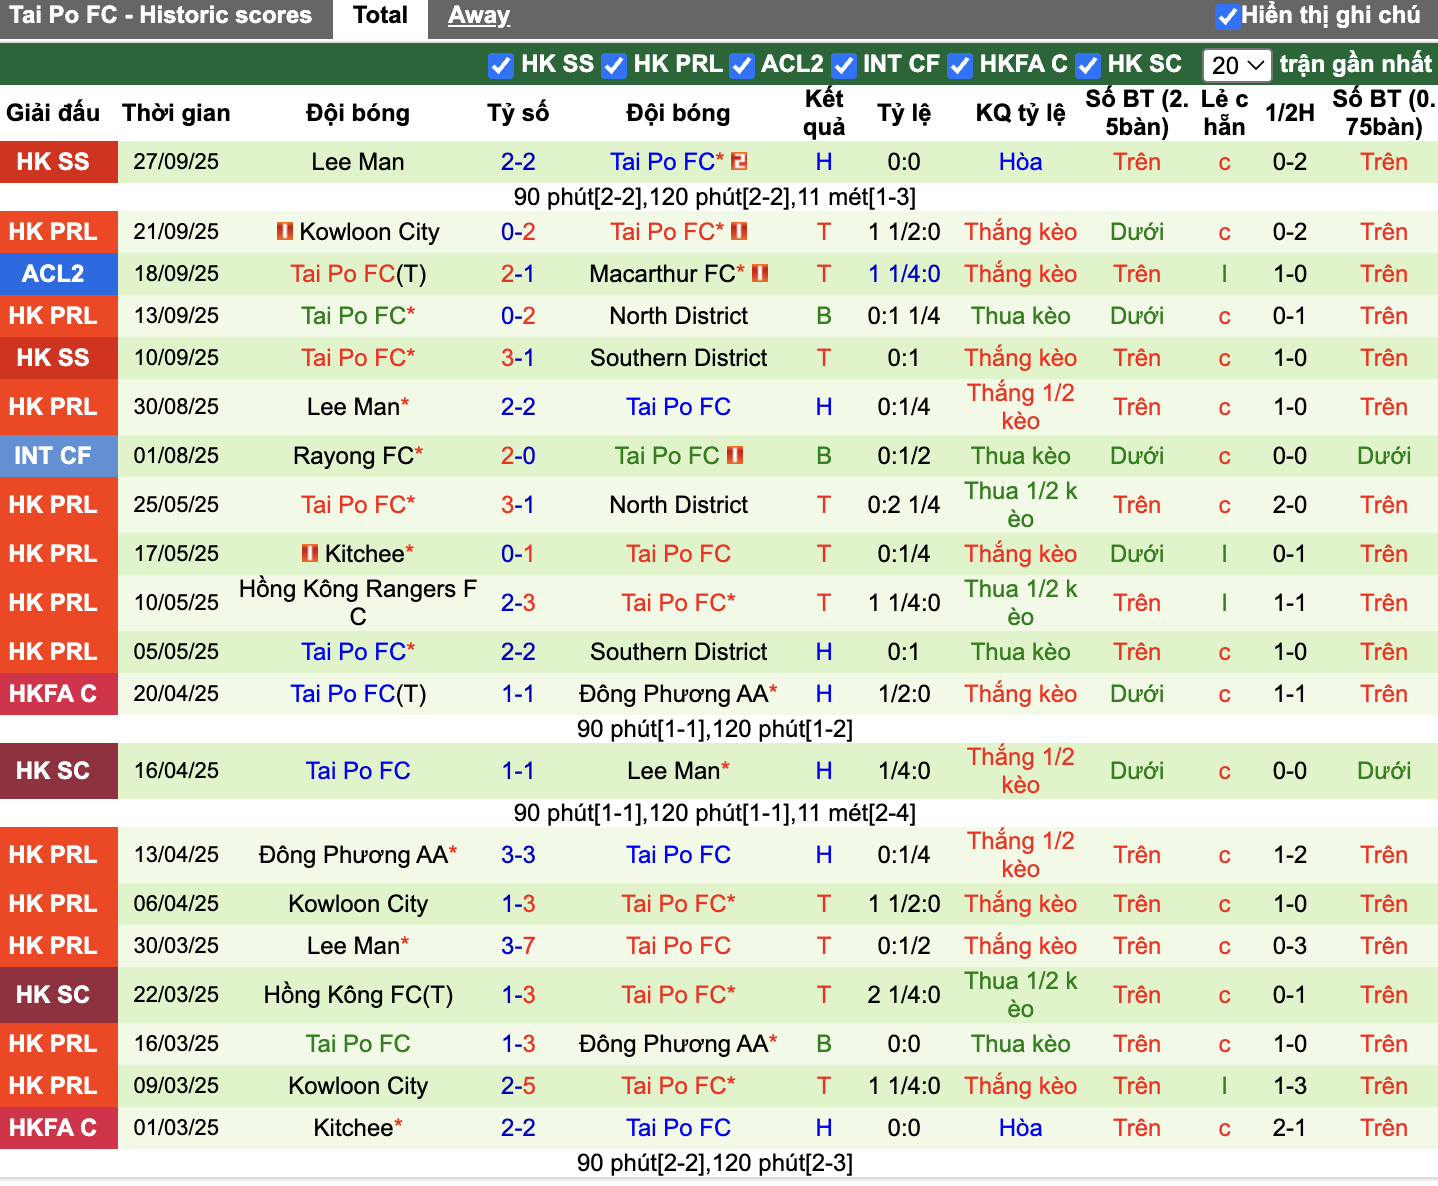Toggle the HK SC competition checkbox
This screenshot has width=1438, height=1186.
(x=1088, y=66)
